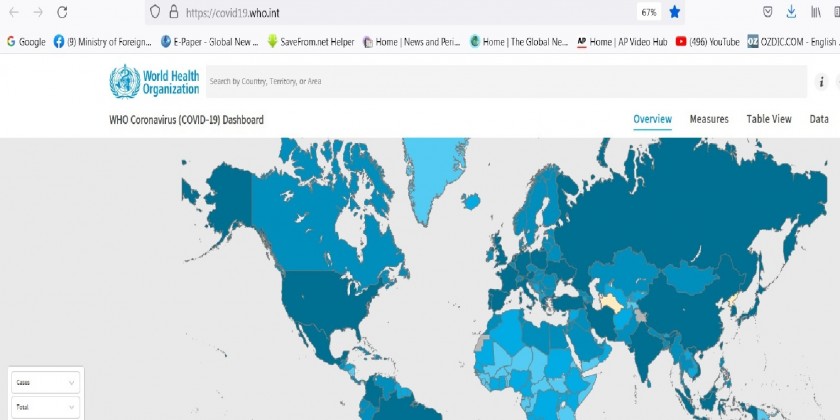Click the 67% zoom level indicator
Image resolution: width=840 pixels, height=420 pixels.
click(x=648, y=12)
